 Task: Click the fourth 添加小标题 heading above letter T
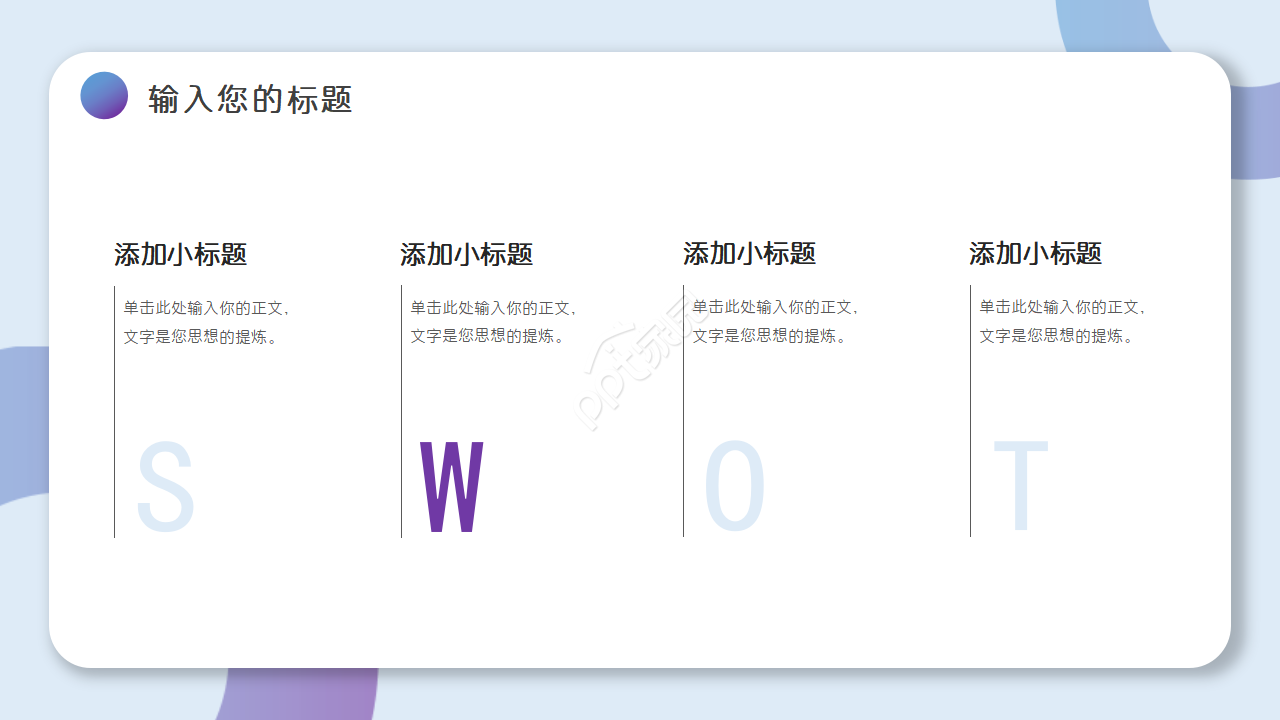[x=1034, y=255]
